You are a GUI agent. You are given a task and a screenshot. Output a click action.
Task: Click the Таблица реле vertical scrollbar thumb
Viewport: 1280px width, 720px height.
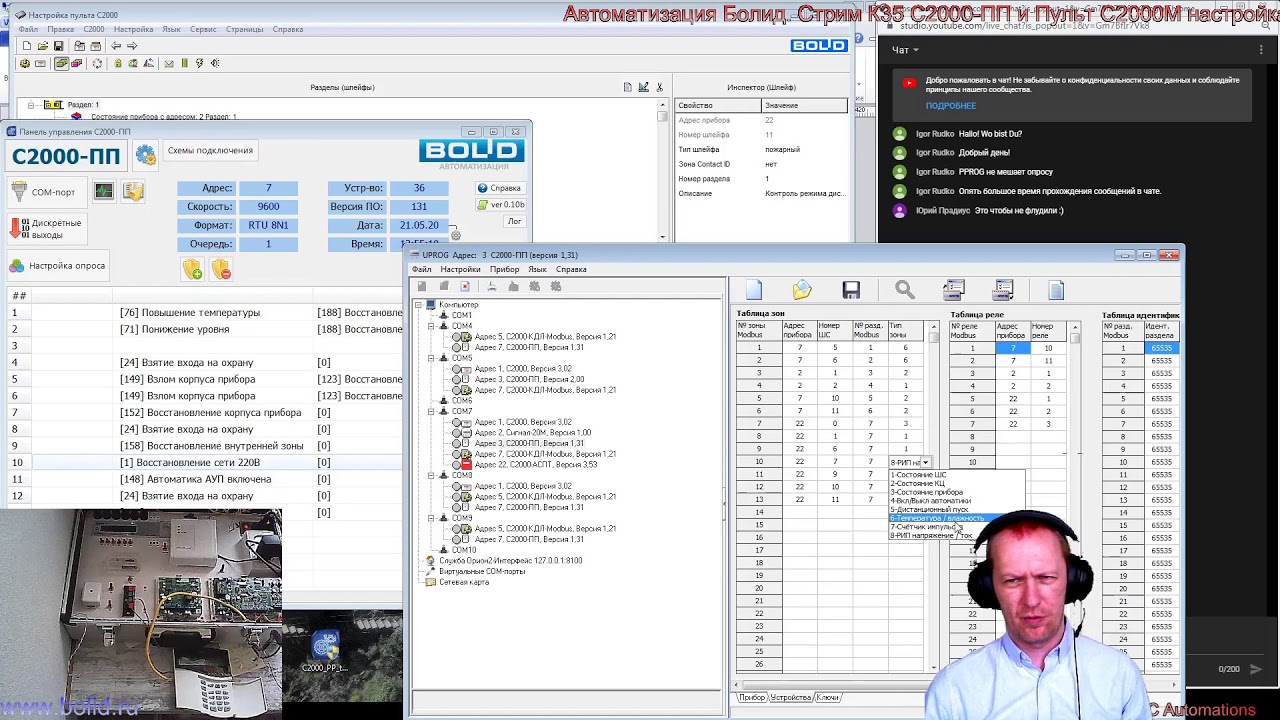point(1075,338)
